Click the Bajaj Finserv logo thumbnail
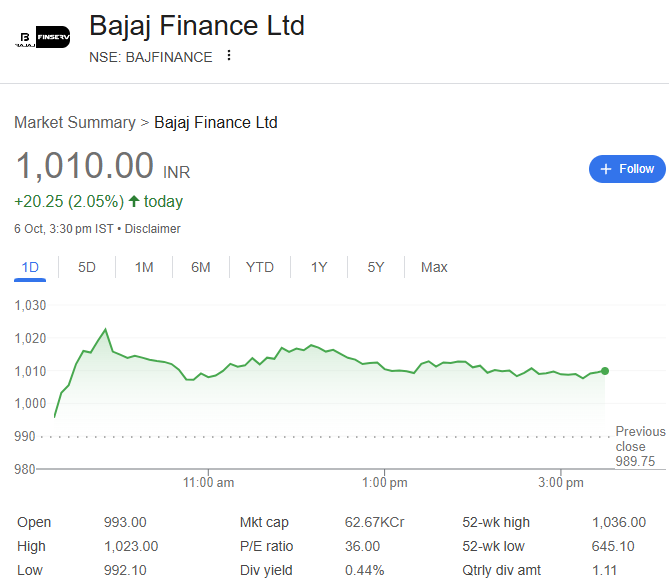This screenshot has width=669, height=586. (42, 38)
